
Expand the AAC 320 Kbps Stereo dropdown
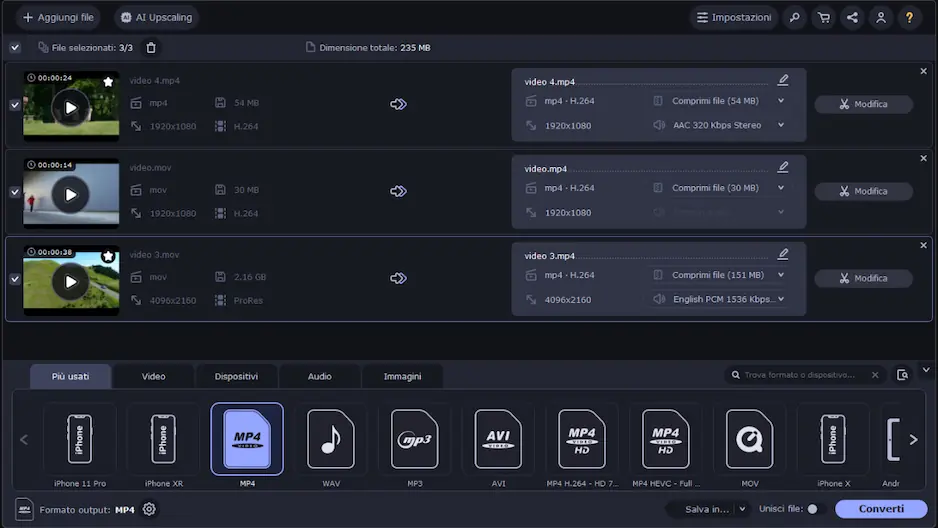click(780, 125)
